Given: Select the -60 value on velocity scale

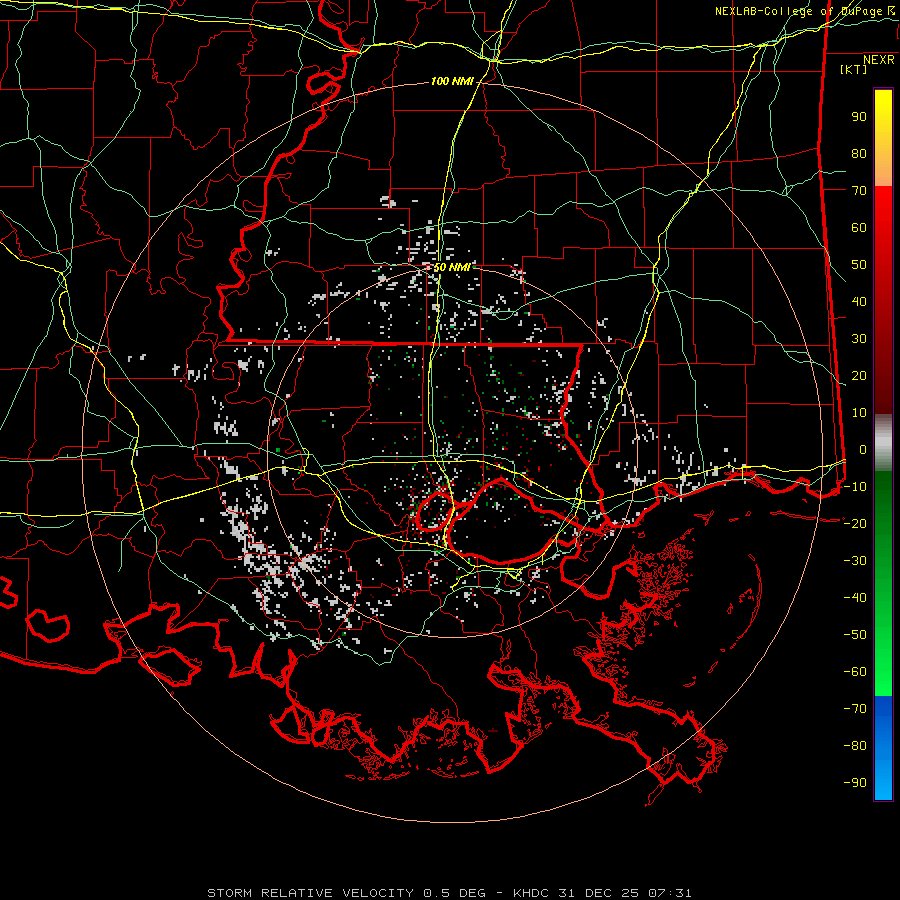Looking at the screenshot, I should pyautogui.click(x=855, y=672).
